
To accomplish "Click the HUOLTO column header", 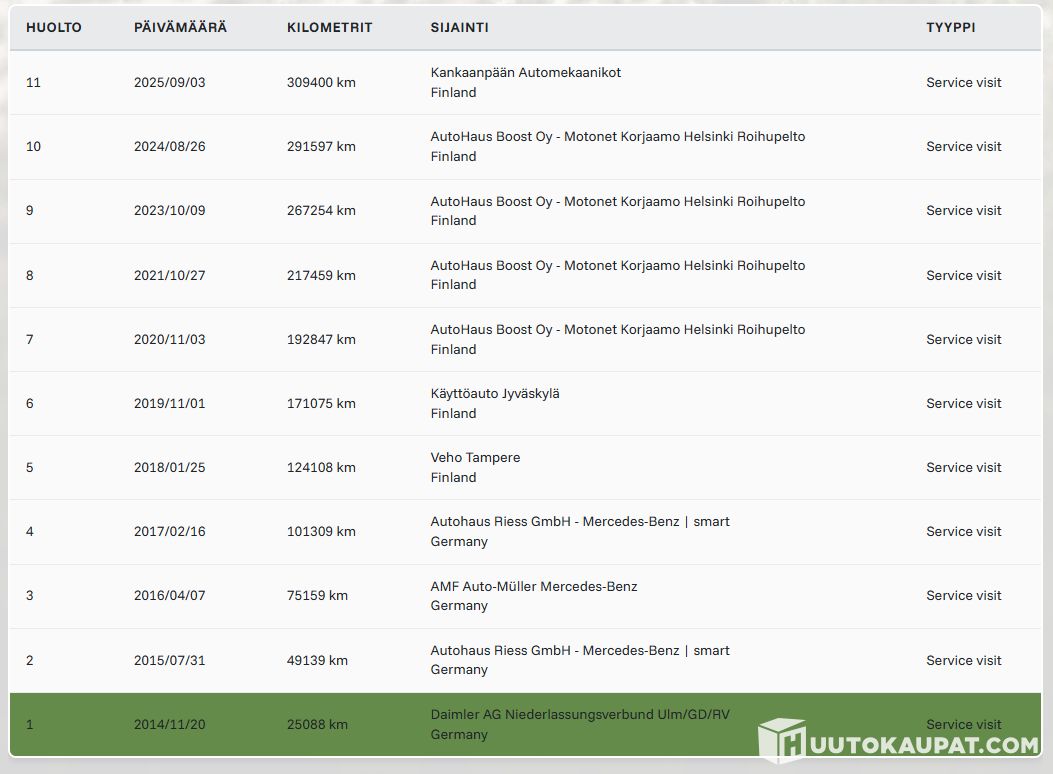I will pos(54,27).
